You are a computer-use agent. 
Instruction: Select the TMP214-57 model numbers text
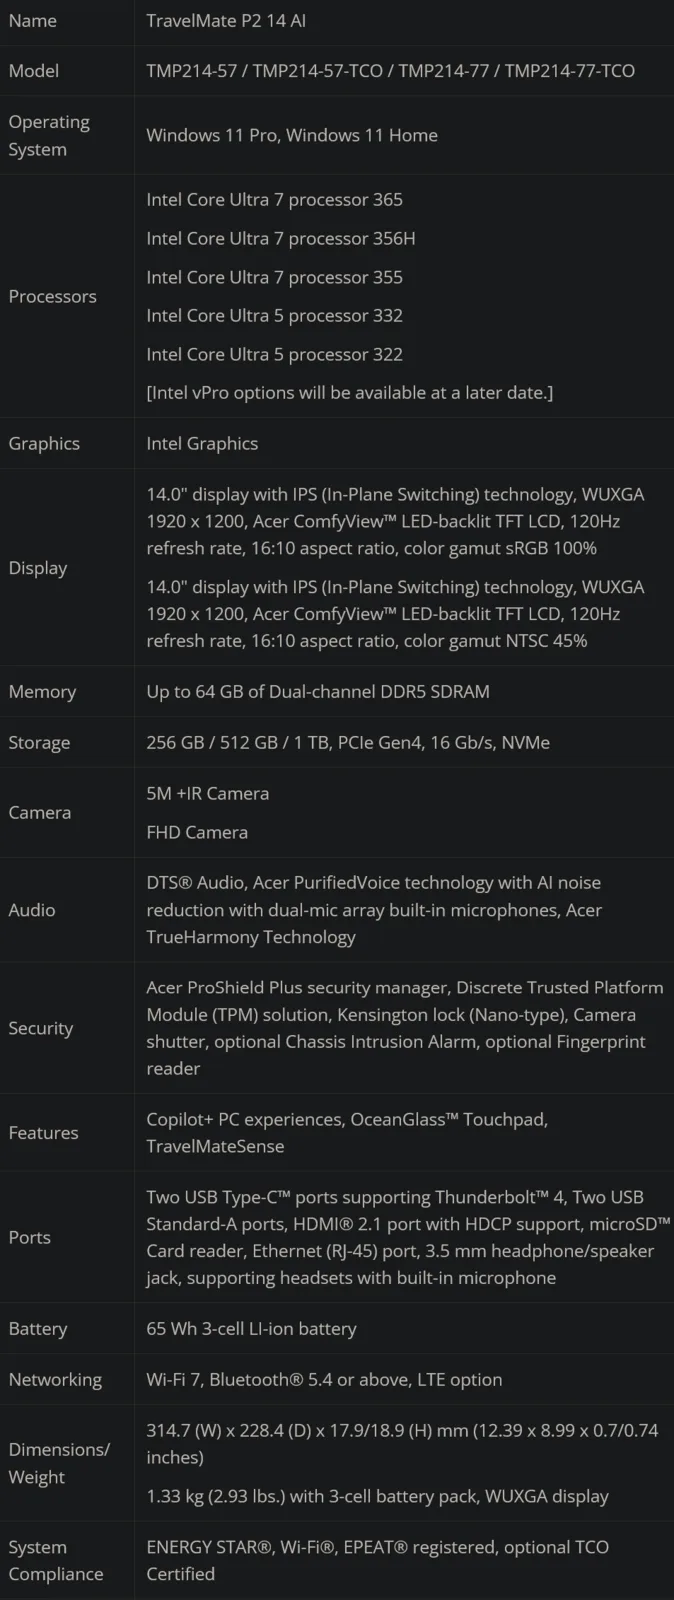(390, 71)
